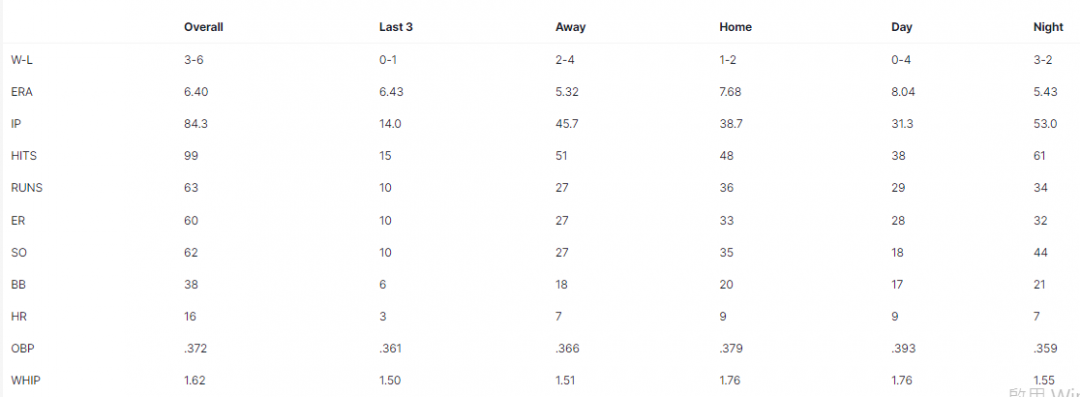1080x397 pixels.
Task: Select the SO row label
Action: pyautogui.click(x=18, y=252)
